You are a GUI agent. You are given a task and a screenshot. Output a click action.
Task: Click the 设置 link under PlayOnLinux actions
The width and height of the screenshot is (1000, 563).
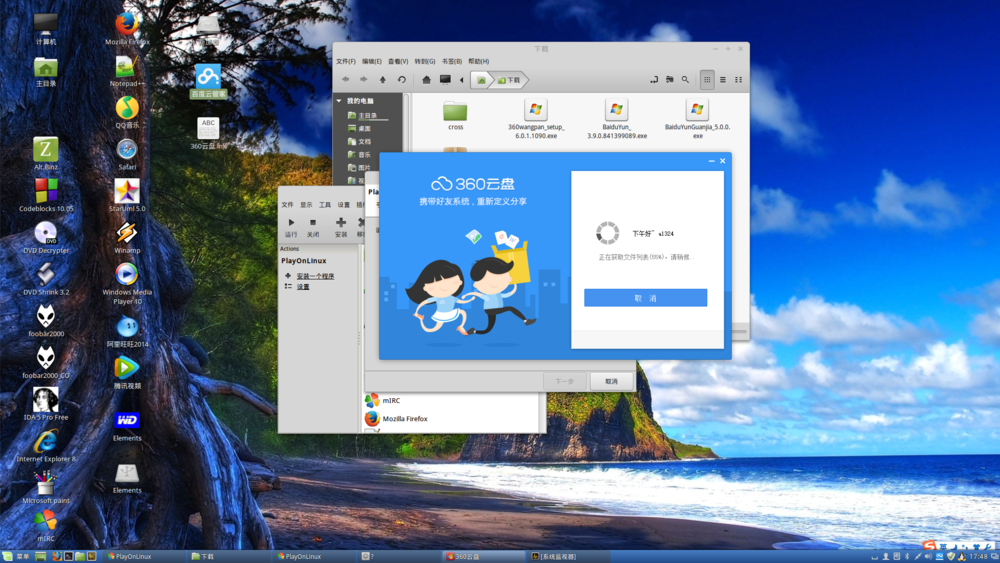coord(303,287)
